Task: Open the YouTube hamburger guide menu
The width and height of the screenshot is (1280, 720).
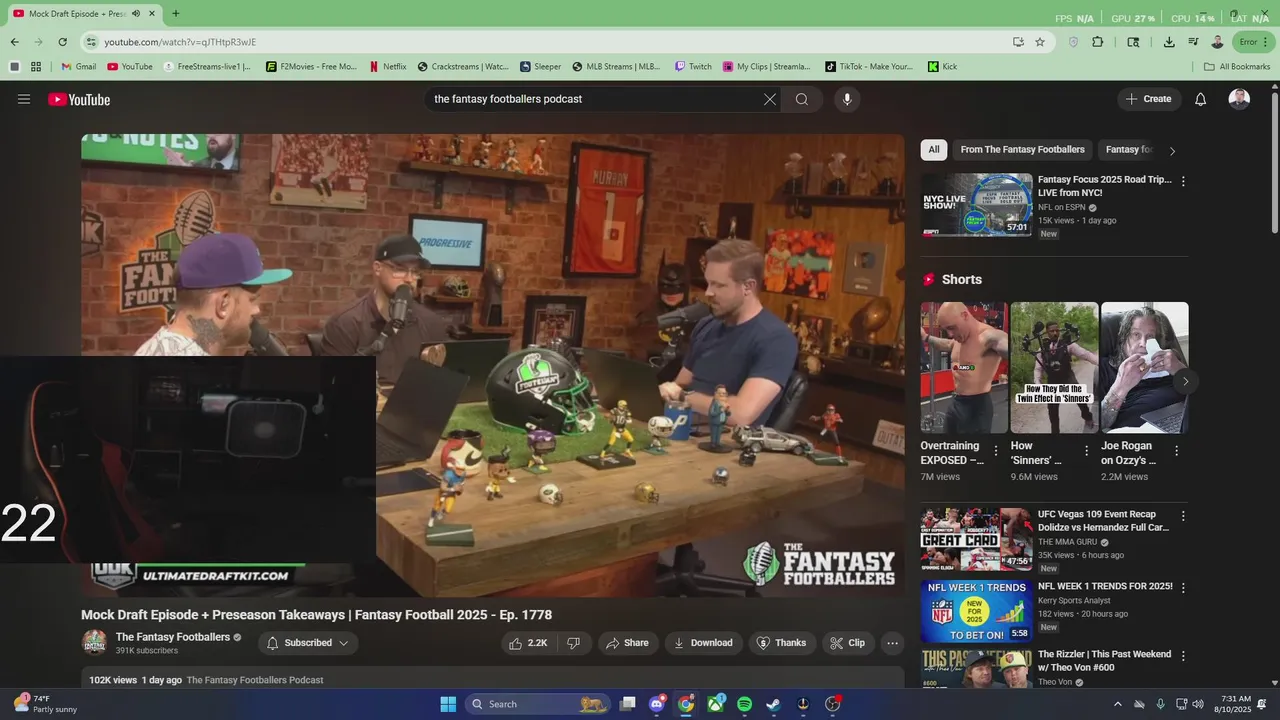Action: point(24,99)
